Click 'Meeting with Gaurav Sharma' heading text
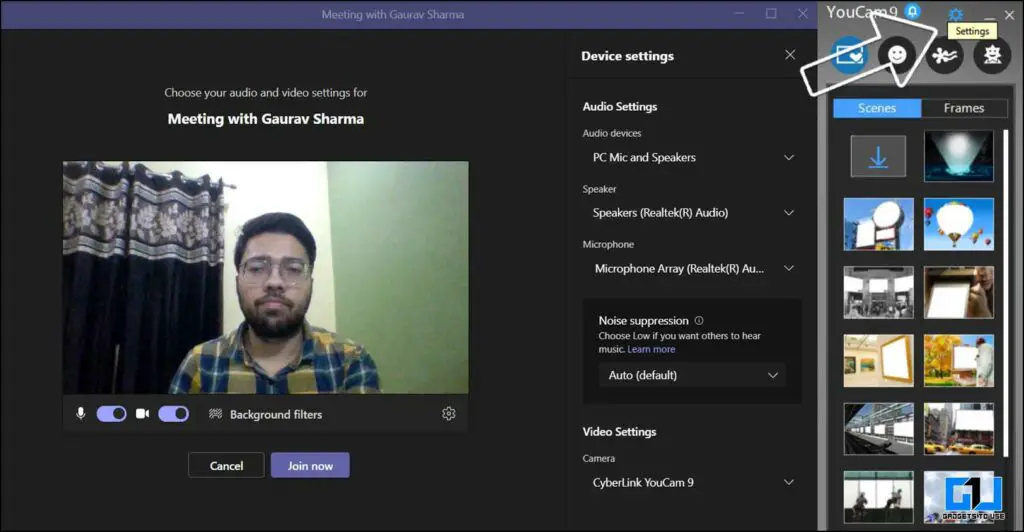1024x532 pixels. tap(266, 119)
